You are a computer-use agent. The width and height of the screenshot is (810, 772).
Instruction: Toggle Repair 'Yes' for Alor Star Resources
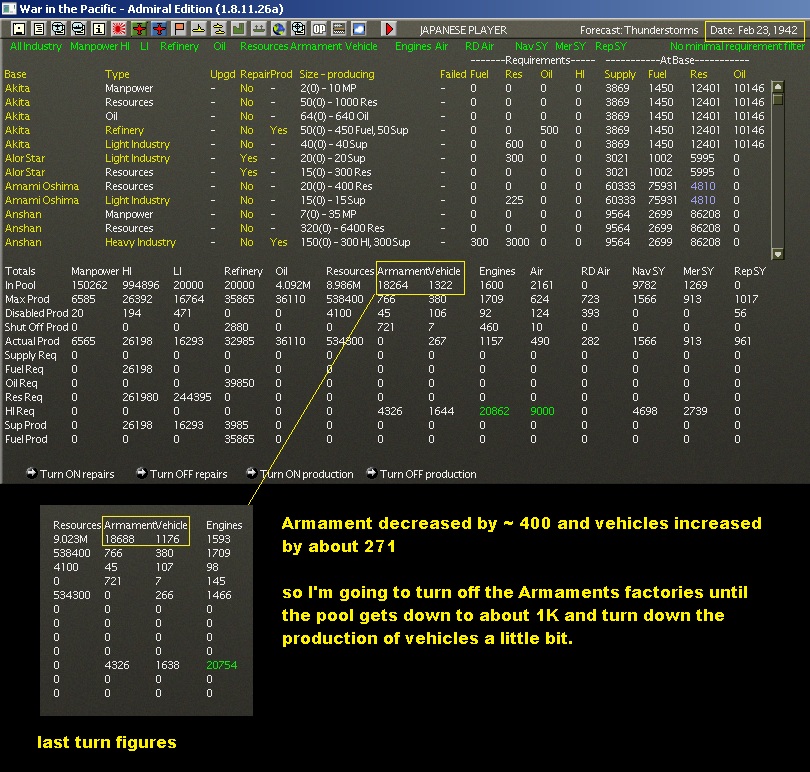pos(248,172)
